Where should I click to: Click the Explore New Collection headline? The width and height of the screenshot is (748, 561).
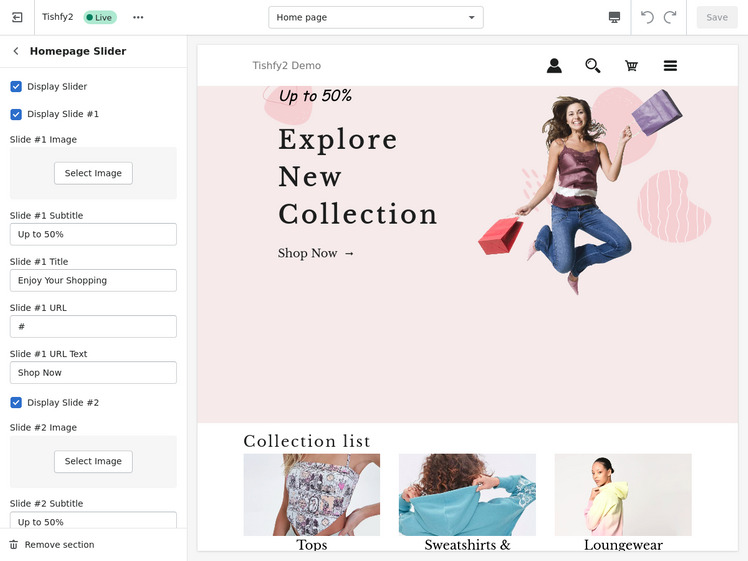358,177
